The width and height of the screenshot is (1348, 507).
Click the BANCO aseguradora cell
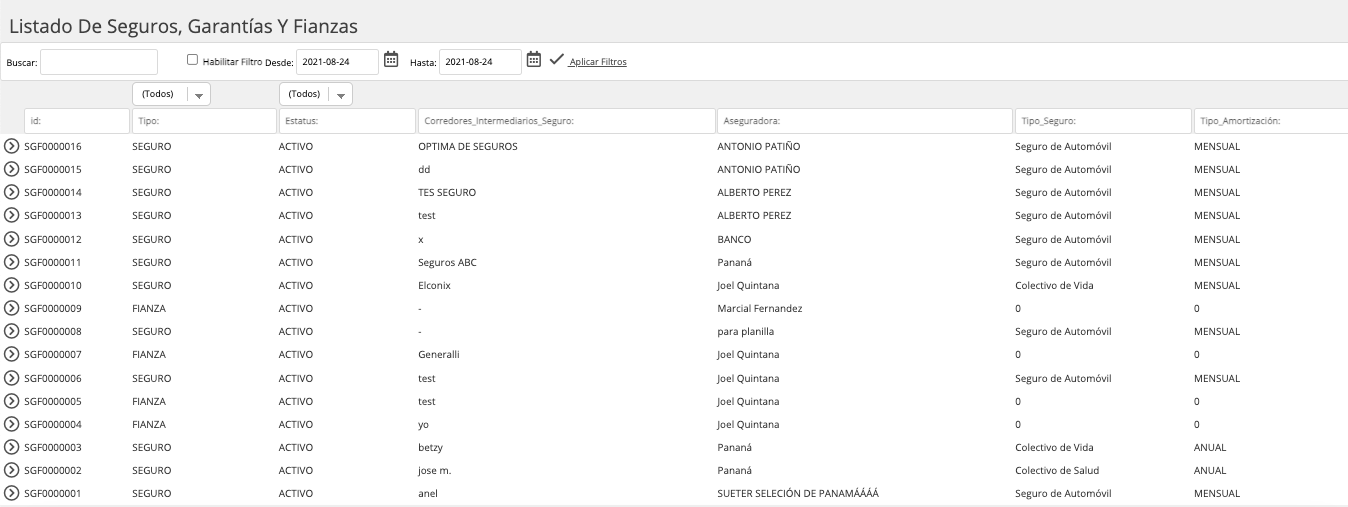coord(735,239)
